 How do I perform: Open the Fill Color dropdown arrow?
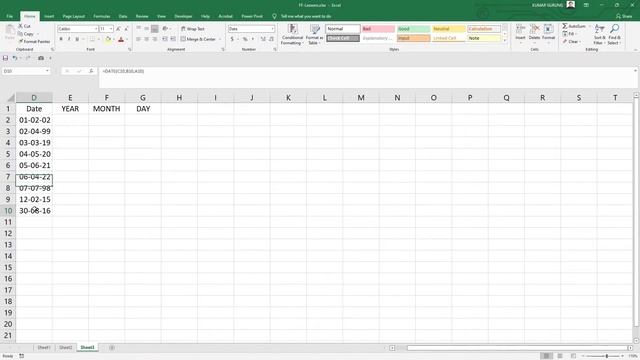click(x=113, y=39)
